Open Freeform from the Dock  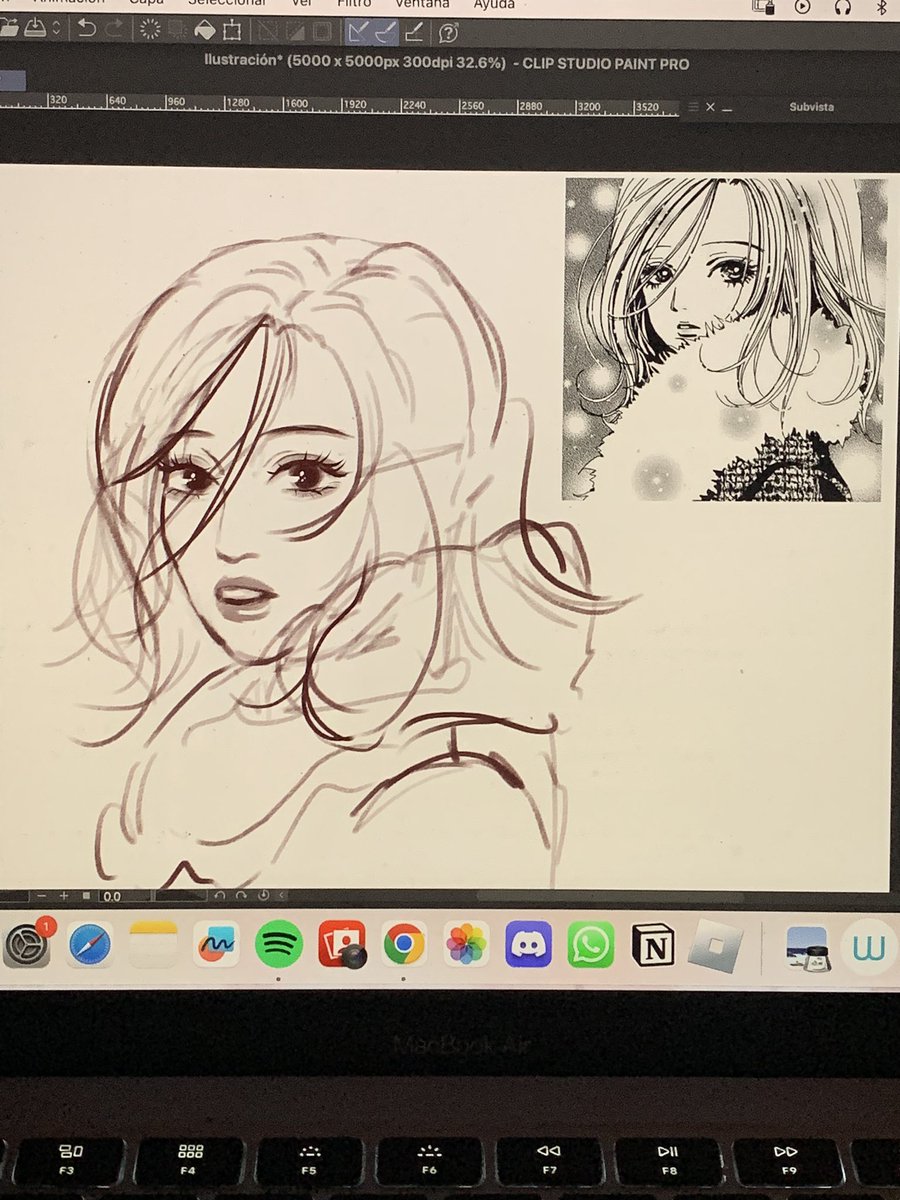pos(216,944)
